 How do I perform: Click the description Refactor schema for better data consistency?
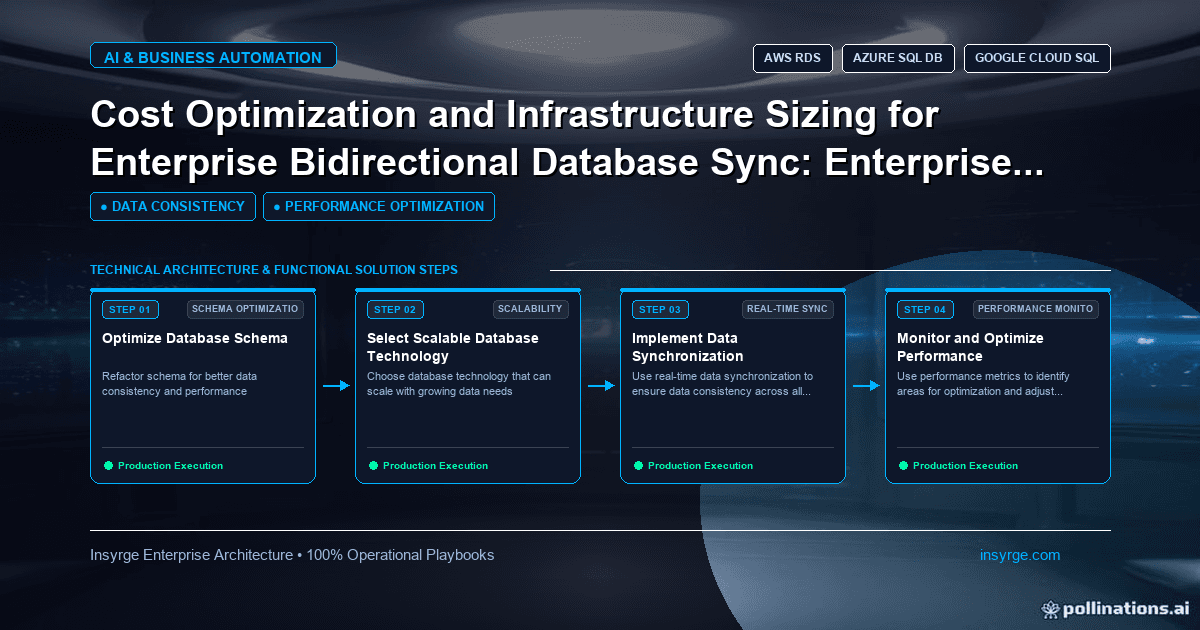180,384
